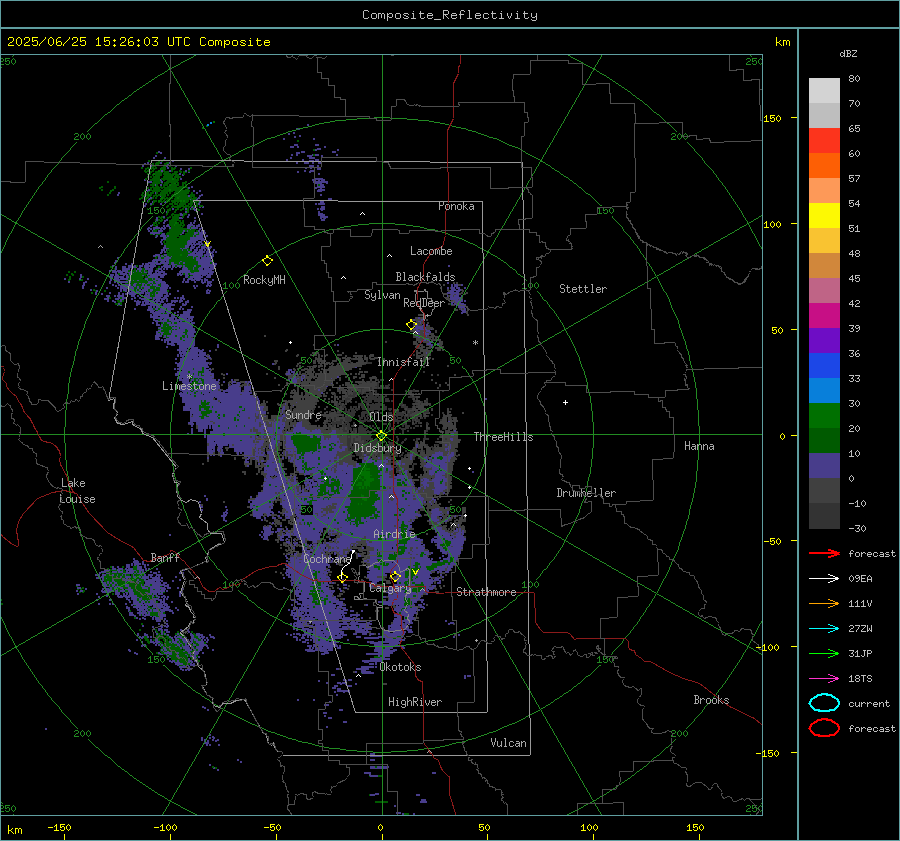
Task: Click the Airdrie city label
Action: click(x=394, y=534)
